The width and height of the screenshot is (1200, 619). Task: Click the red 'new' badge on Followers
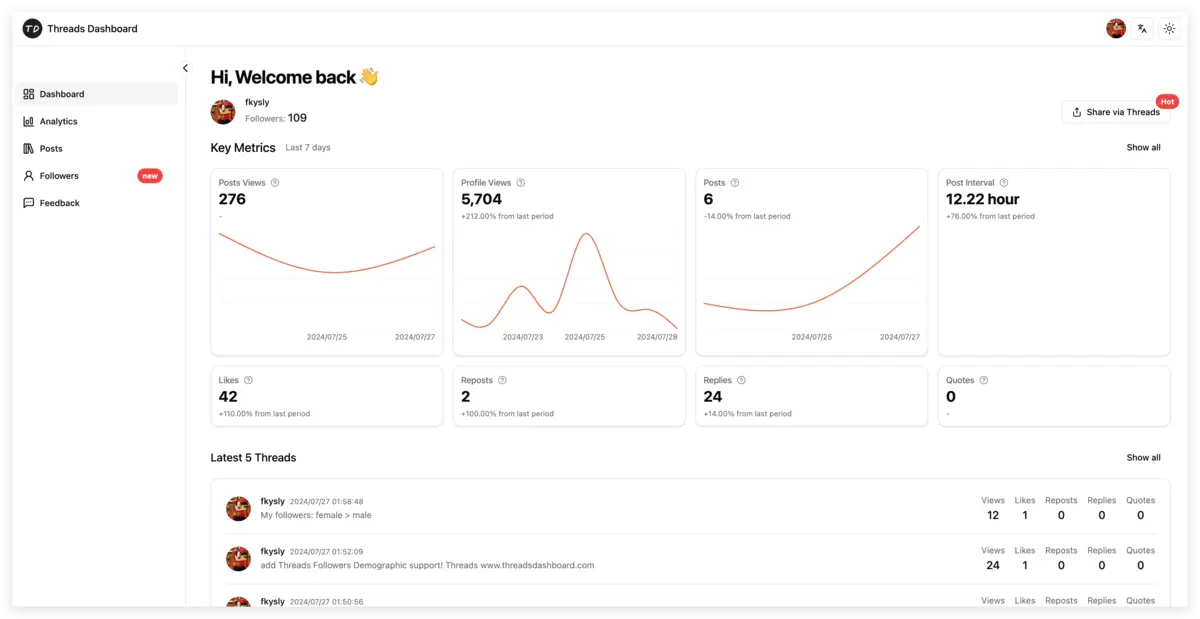150,176
